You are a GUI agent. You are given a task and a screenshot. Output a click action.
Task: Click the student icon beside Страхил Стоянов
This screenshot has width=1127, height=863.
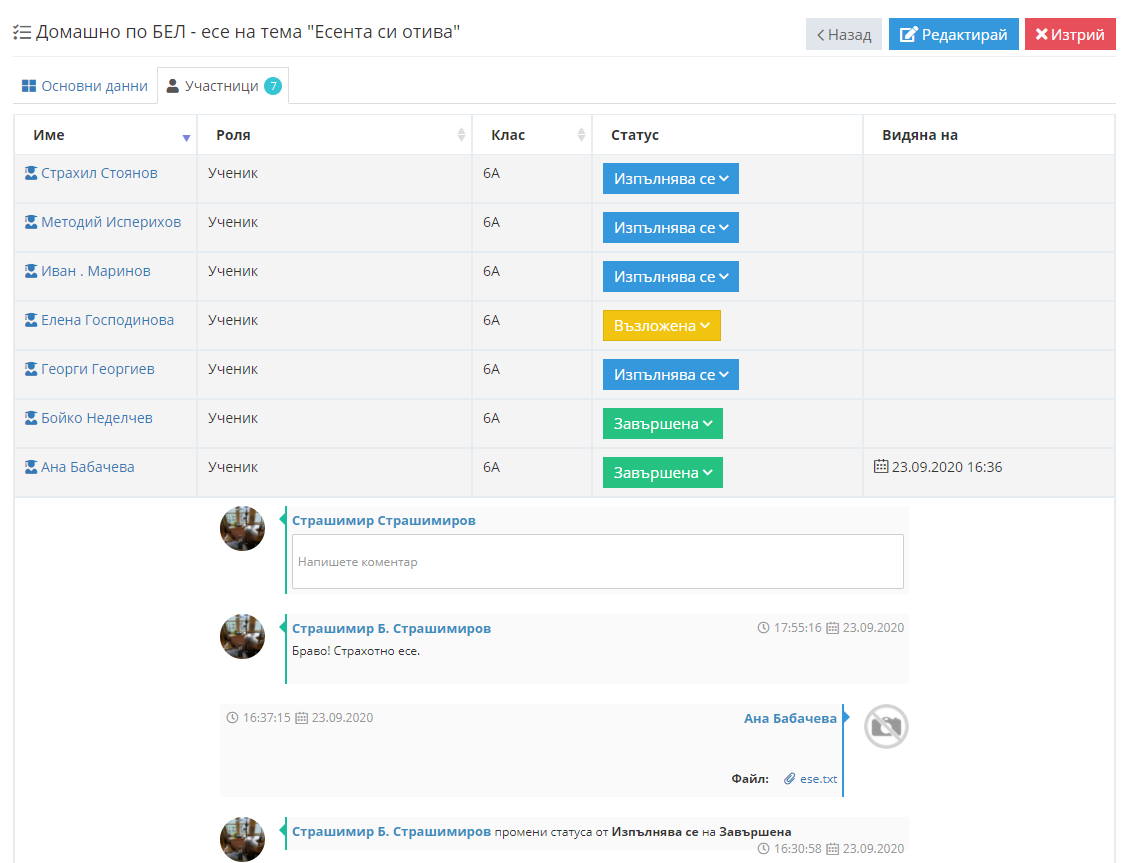31,173
